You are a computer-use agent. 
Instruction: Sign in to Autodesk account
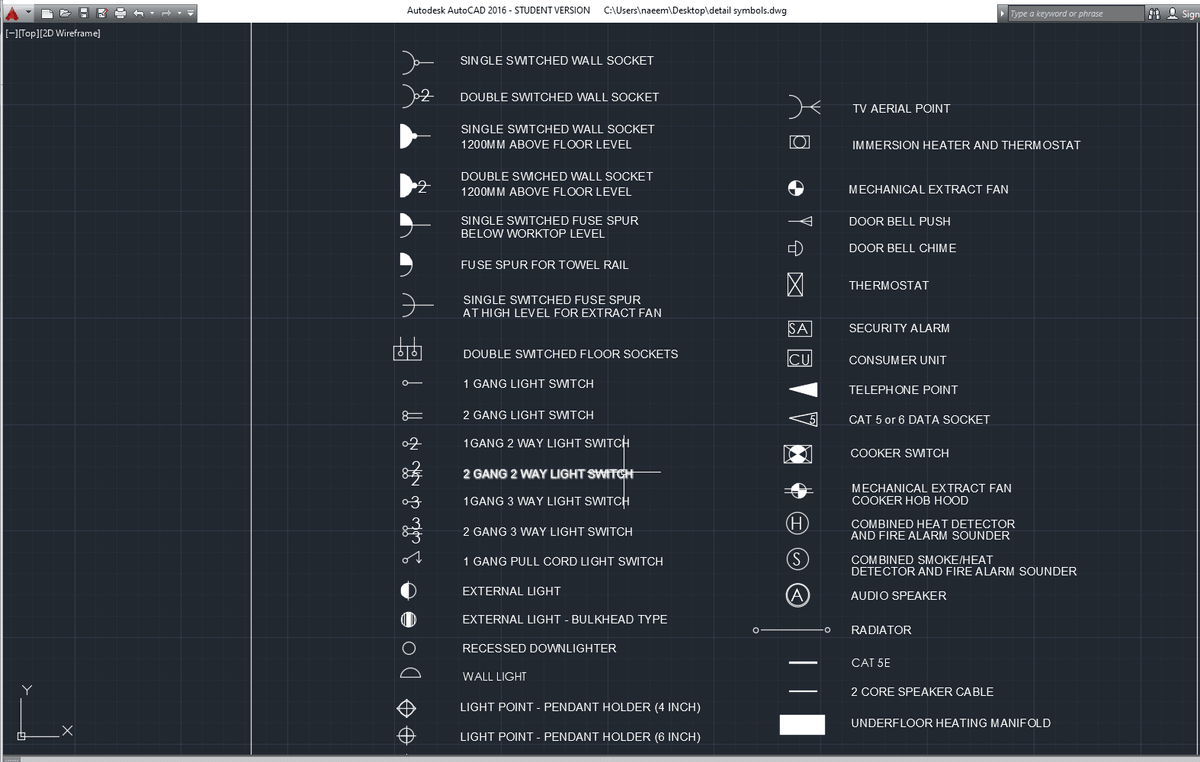click(1192, 13)
